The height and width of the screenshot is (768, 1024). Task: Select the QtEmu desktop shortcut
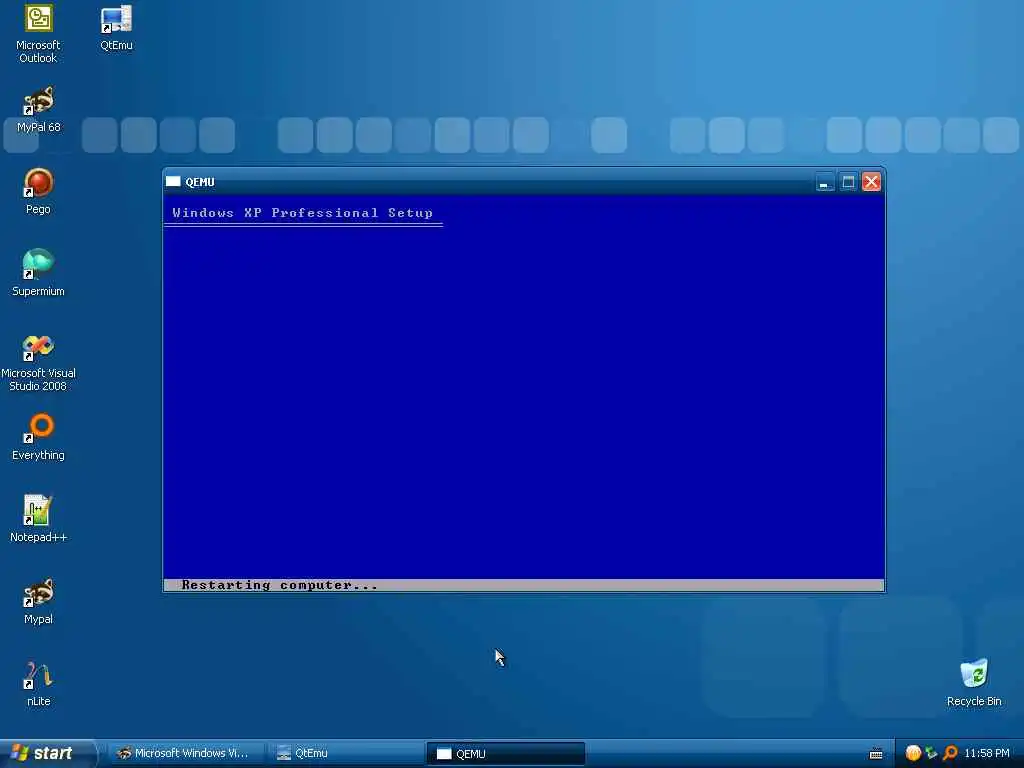(116, 28)
